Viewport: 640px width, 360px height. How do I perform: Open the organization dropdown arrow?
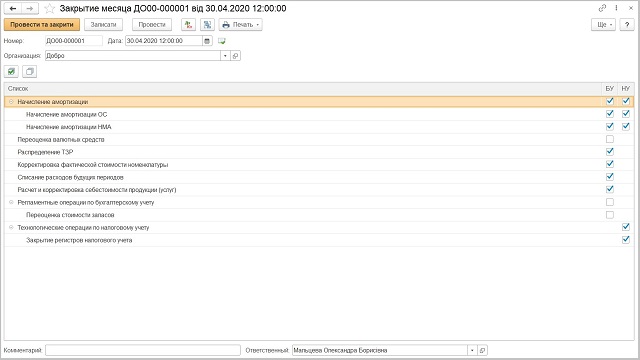tap(225, 56)
